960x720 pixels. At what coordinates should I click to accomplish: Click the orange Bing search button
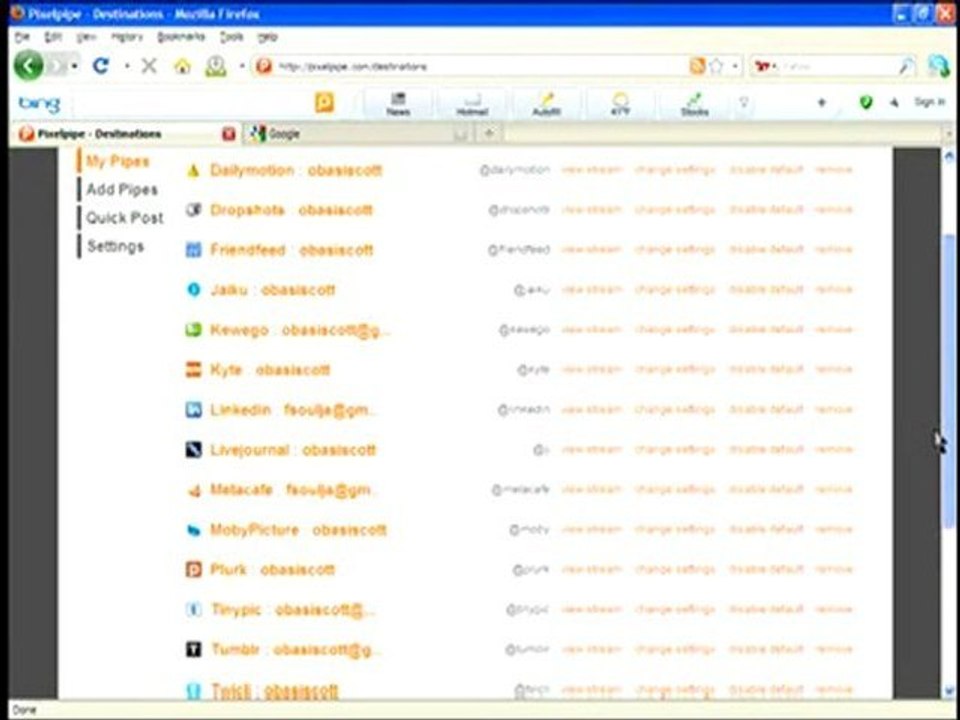pos(324,103)
